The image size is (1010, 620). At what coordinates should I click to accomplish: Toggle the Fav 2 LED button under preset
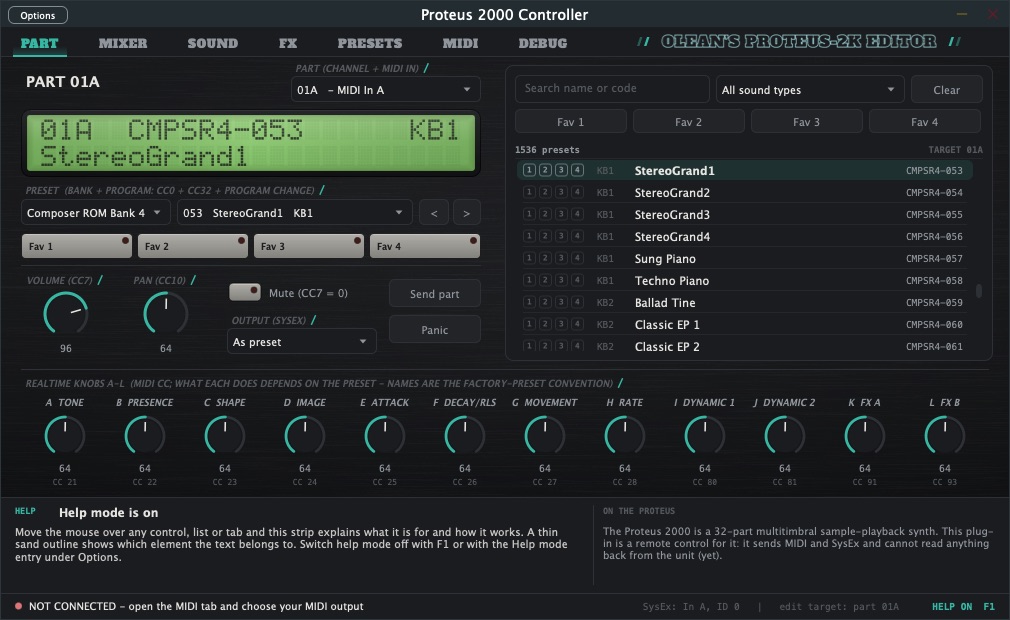click(x=193, y=246)
